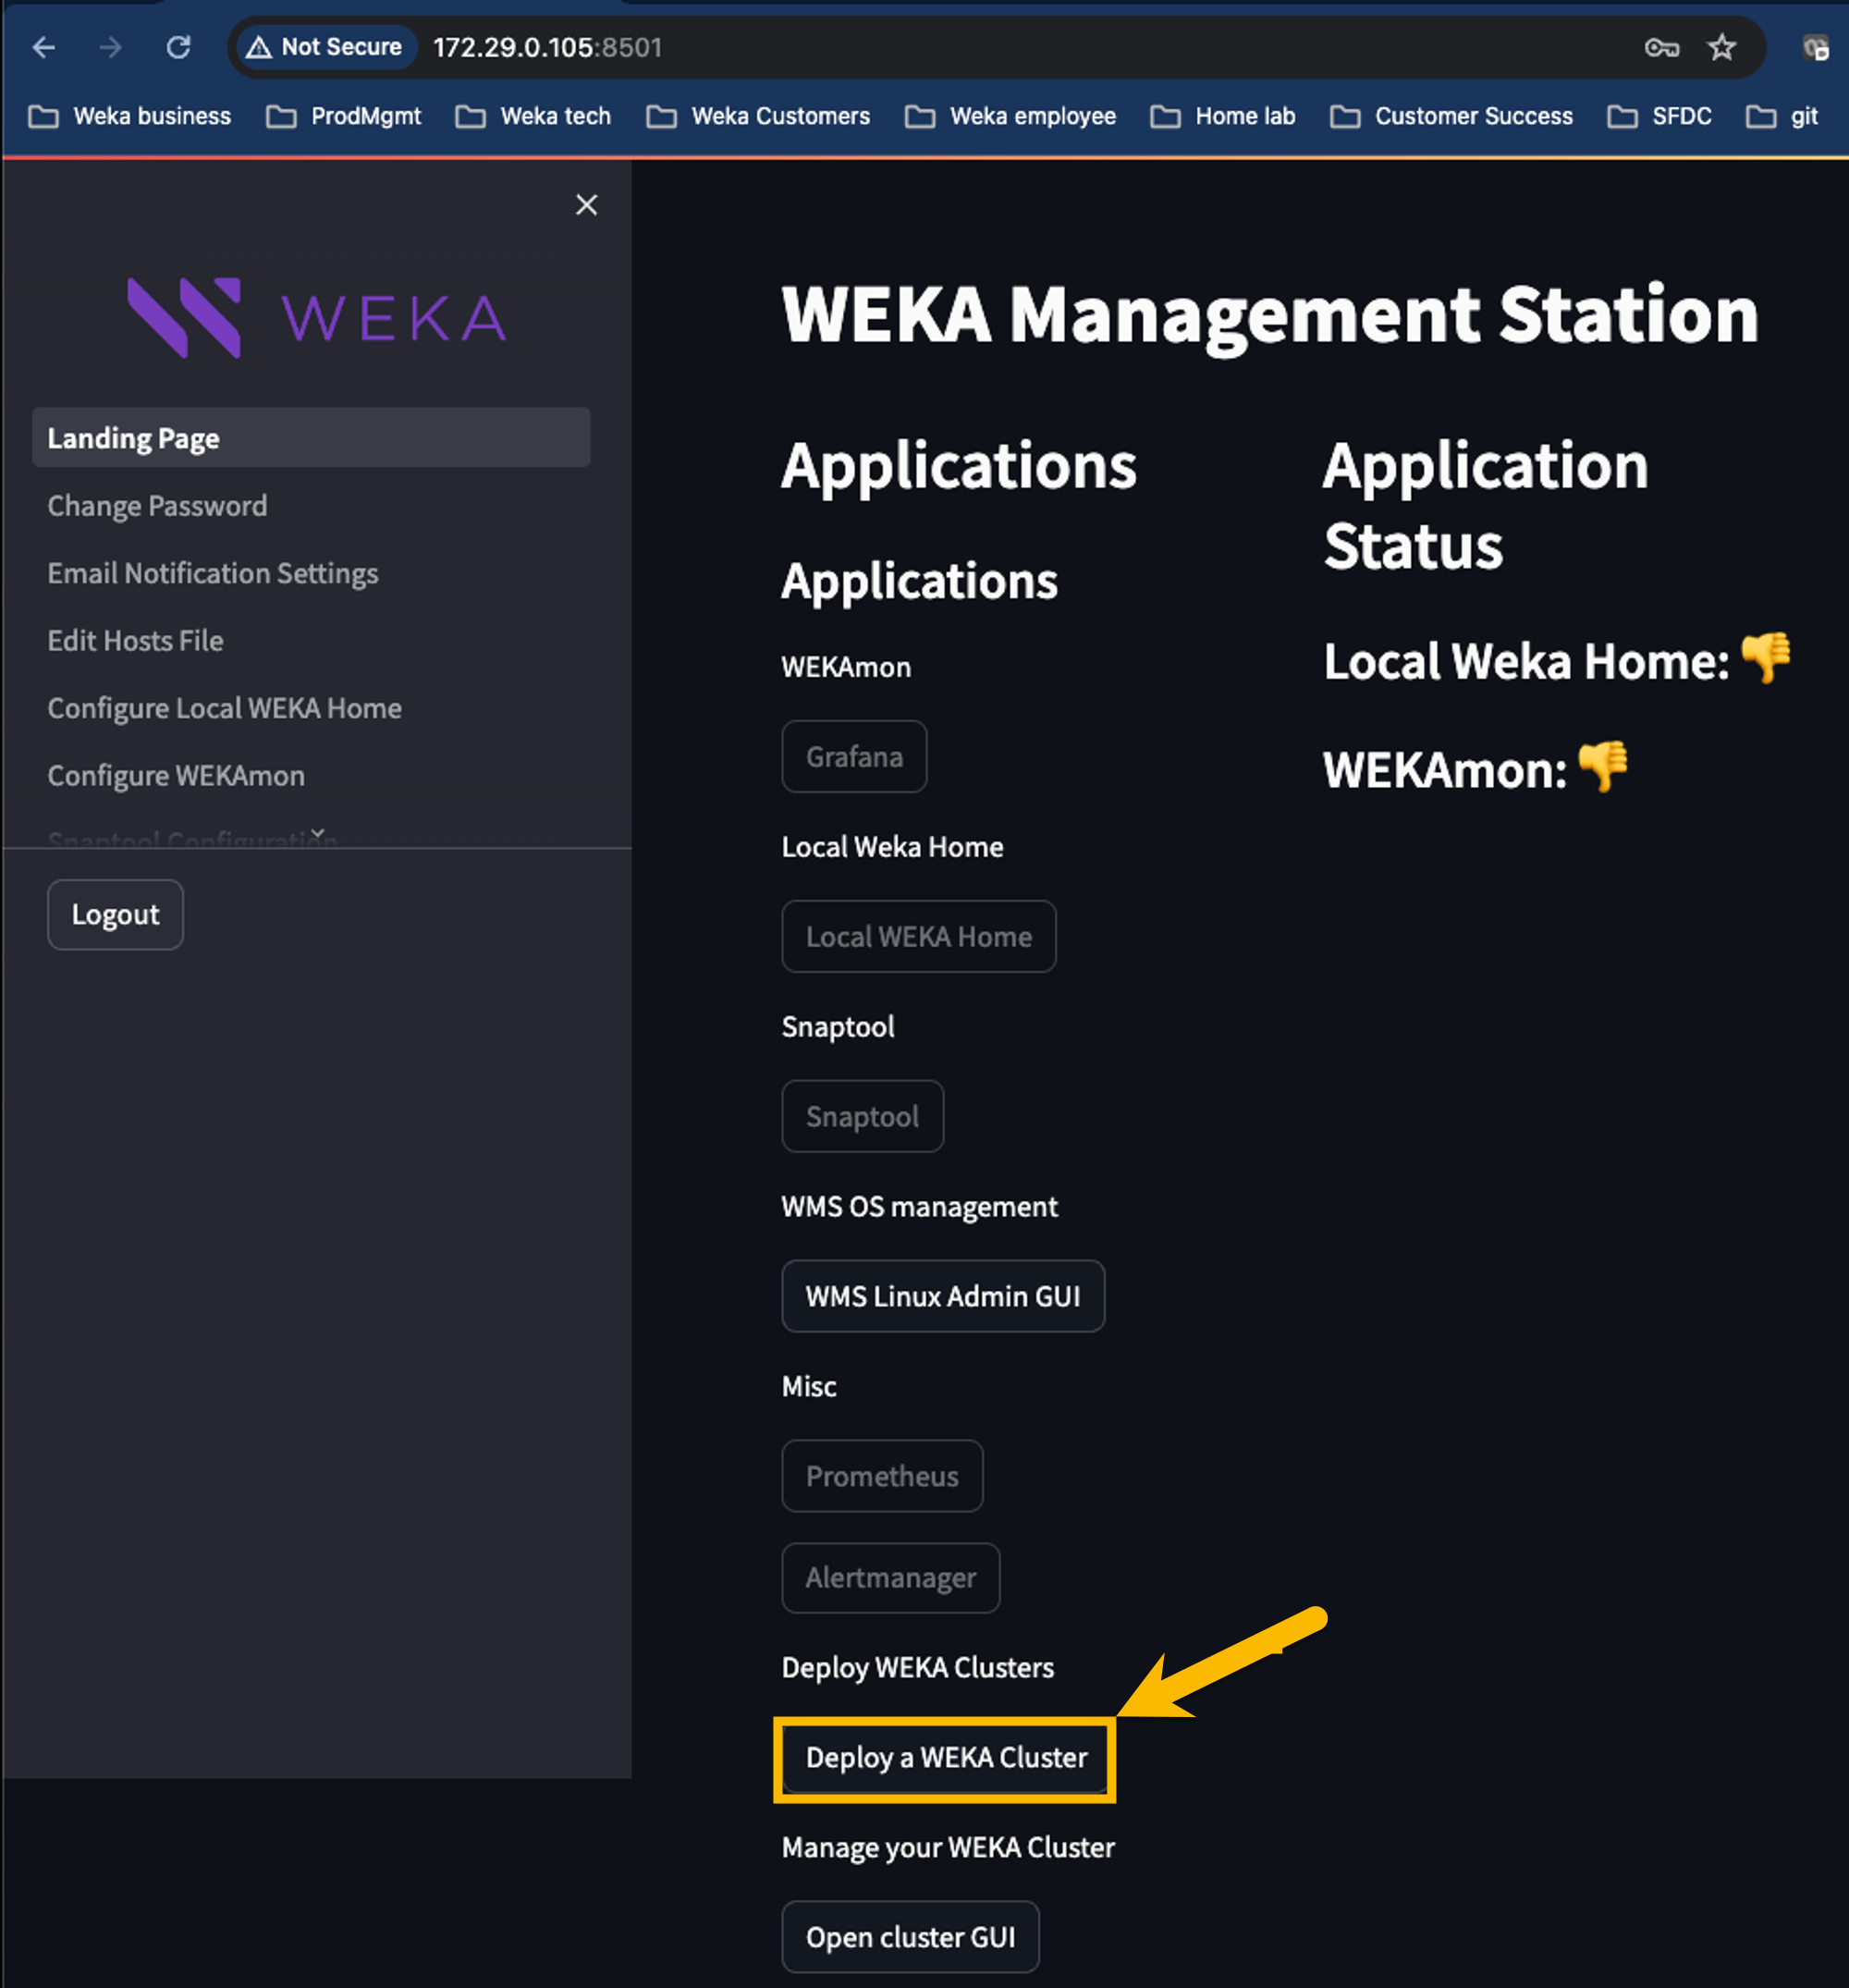Click the Deploy a WEKA Cluster button
The height and width of the screenshot is (1988, 1849).
[945, 1757]
